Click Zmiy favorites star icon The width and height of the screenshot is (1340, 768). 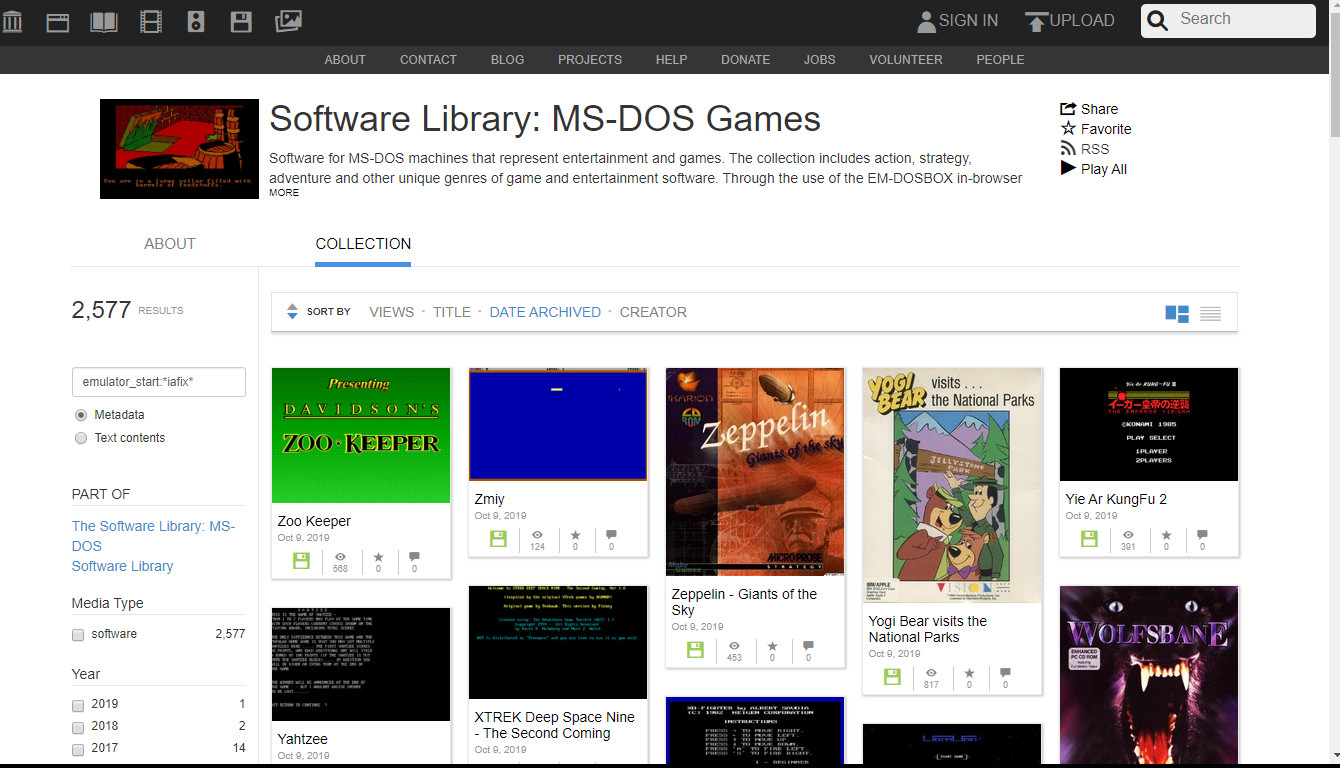pyautogui.click(x=575, y=537)
